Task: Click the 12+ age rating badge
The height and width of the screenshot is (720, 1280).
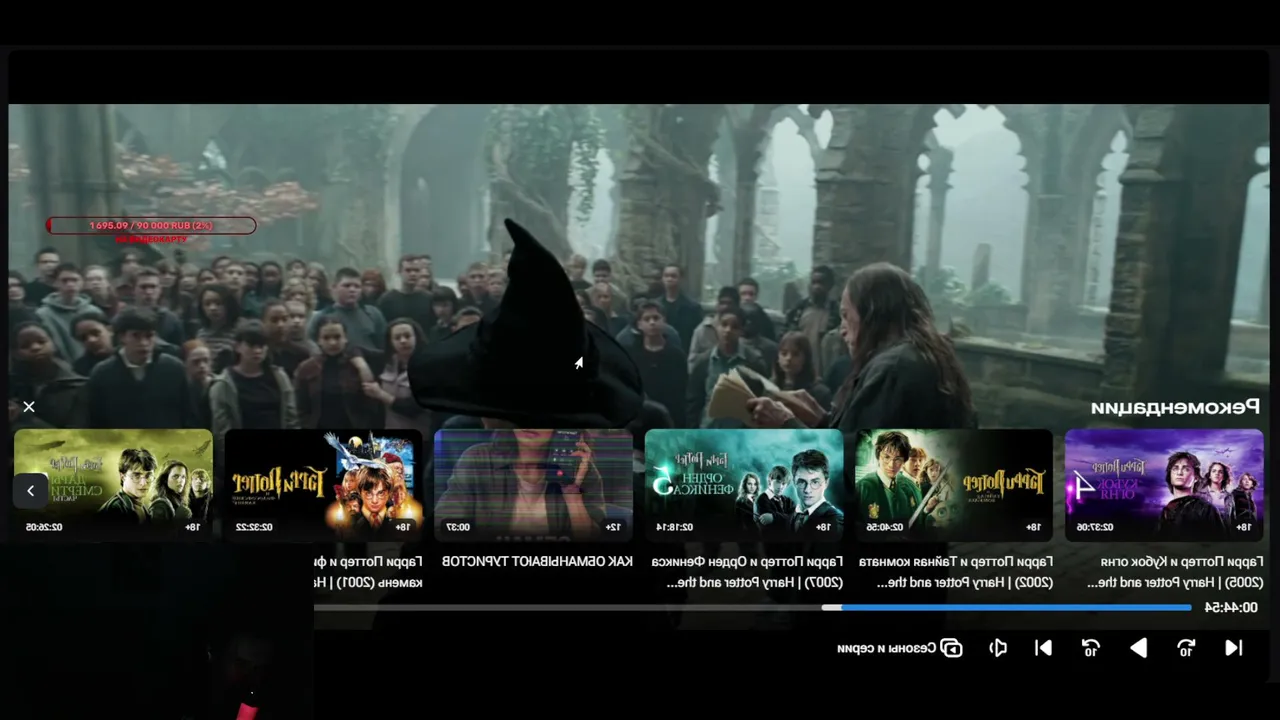Action: [613, 527]
